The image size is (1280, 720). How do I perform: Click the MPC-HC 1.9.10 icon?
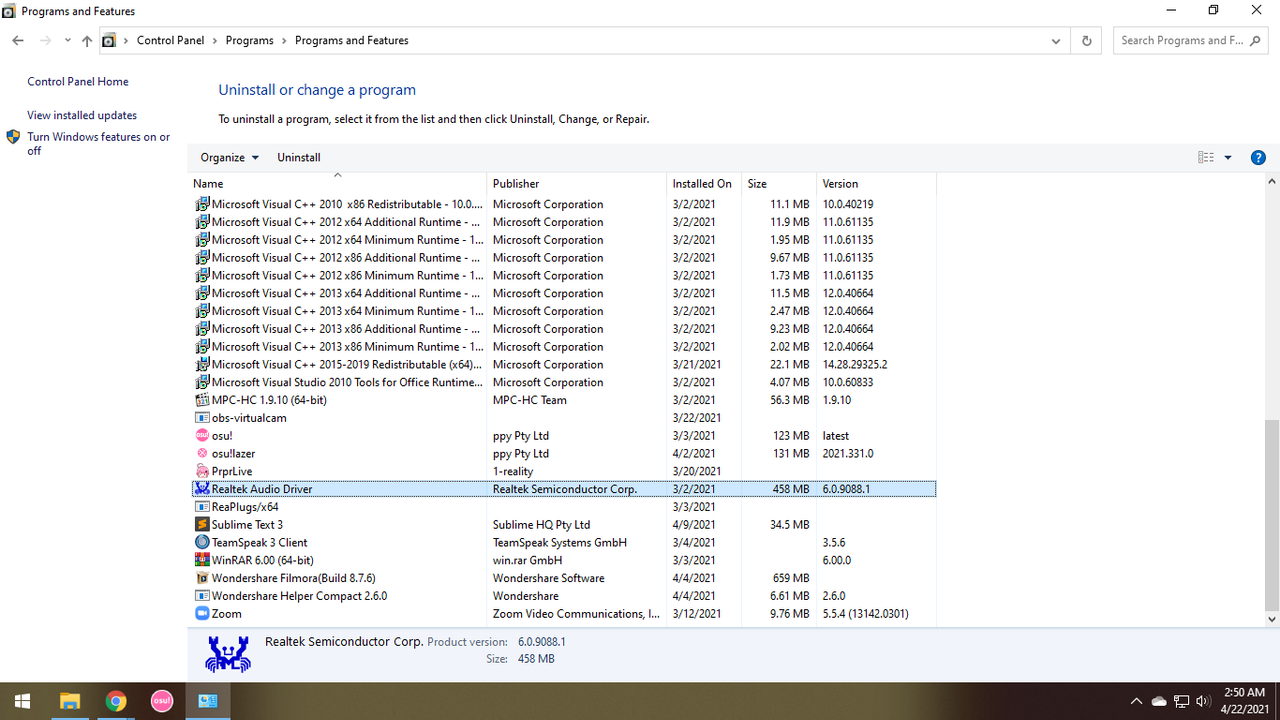coord(202,400)
